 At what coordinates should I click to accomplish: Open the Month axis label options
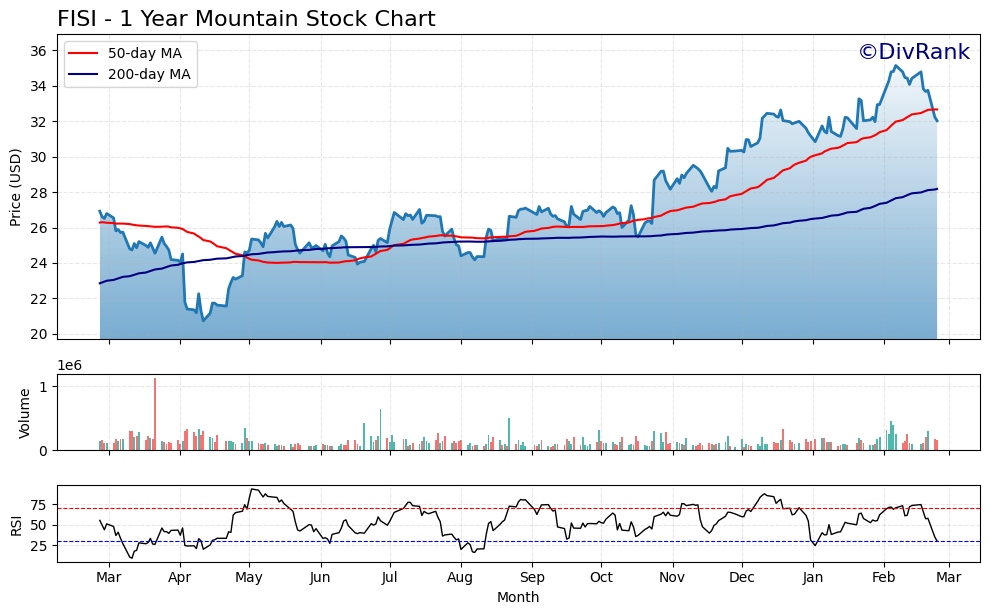(516, 595)
